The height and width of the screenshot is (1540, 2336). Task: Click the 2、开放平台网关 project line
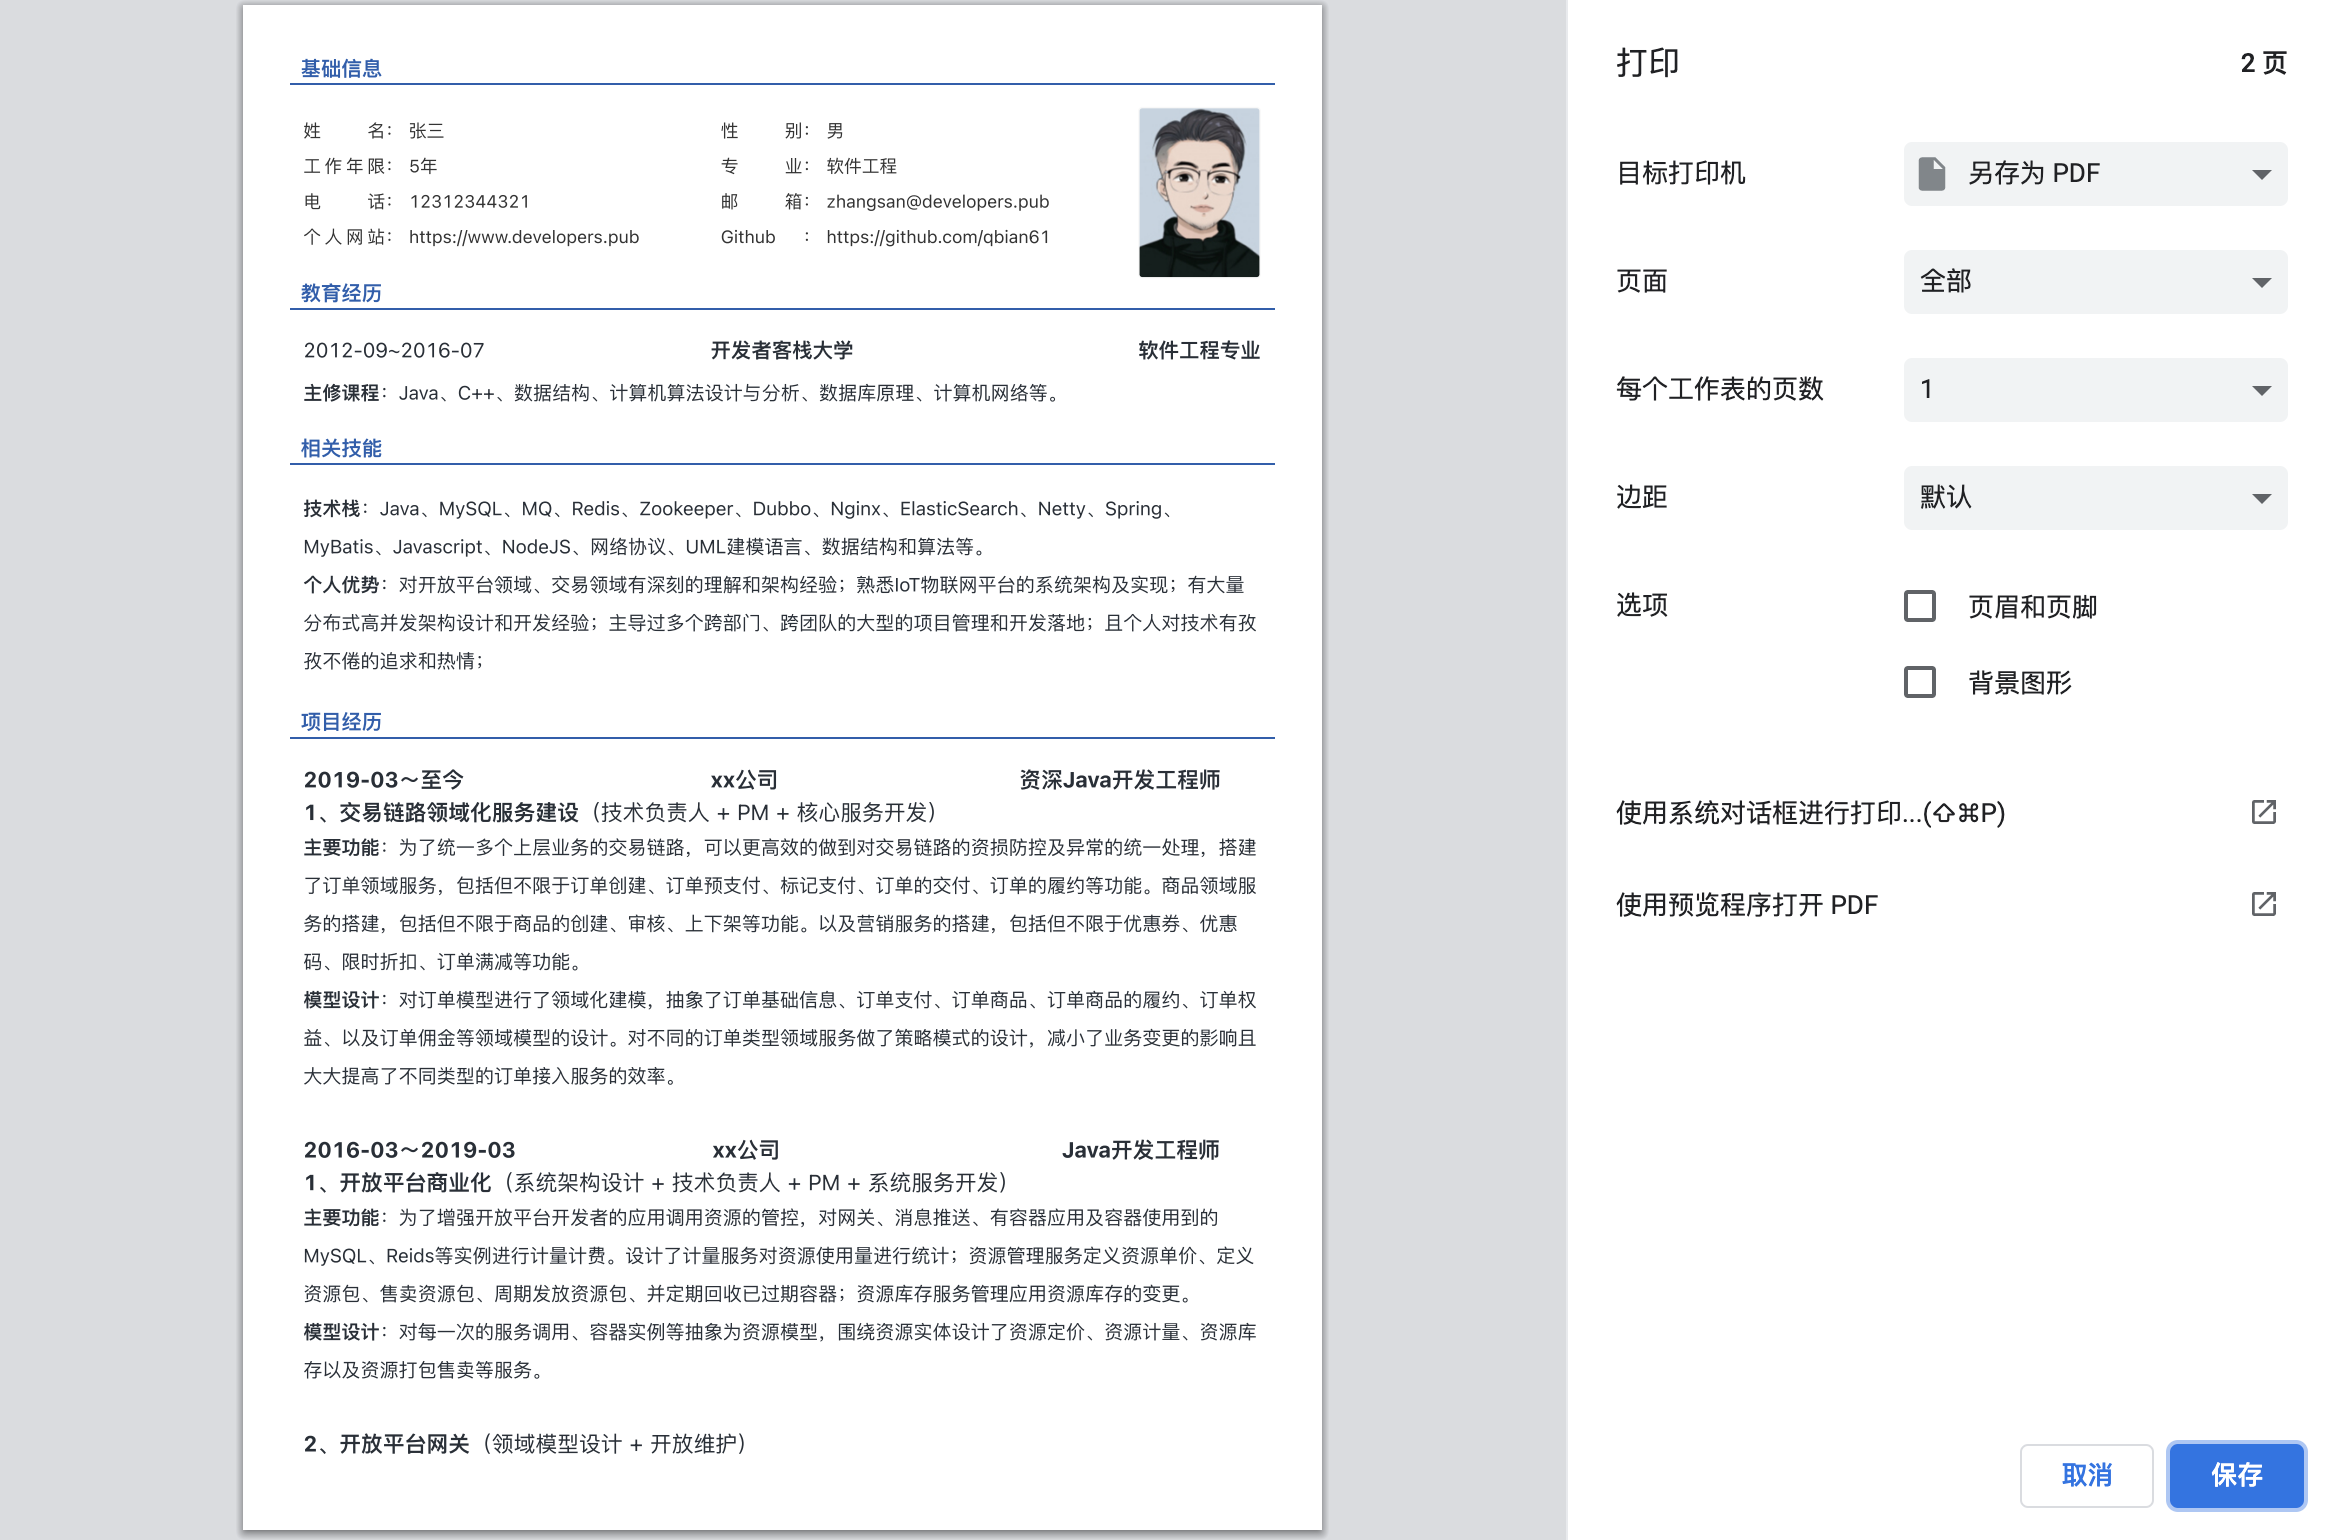click(x=526, y=1444)
